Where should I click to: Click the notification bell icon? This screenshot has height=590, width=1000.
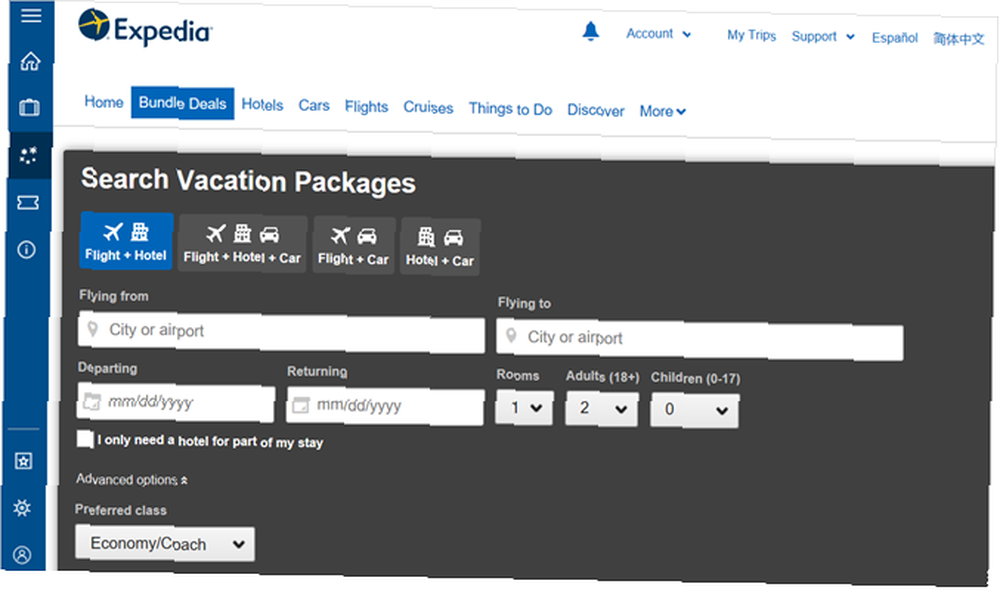click(591, 31)
